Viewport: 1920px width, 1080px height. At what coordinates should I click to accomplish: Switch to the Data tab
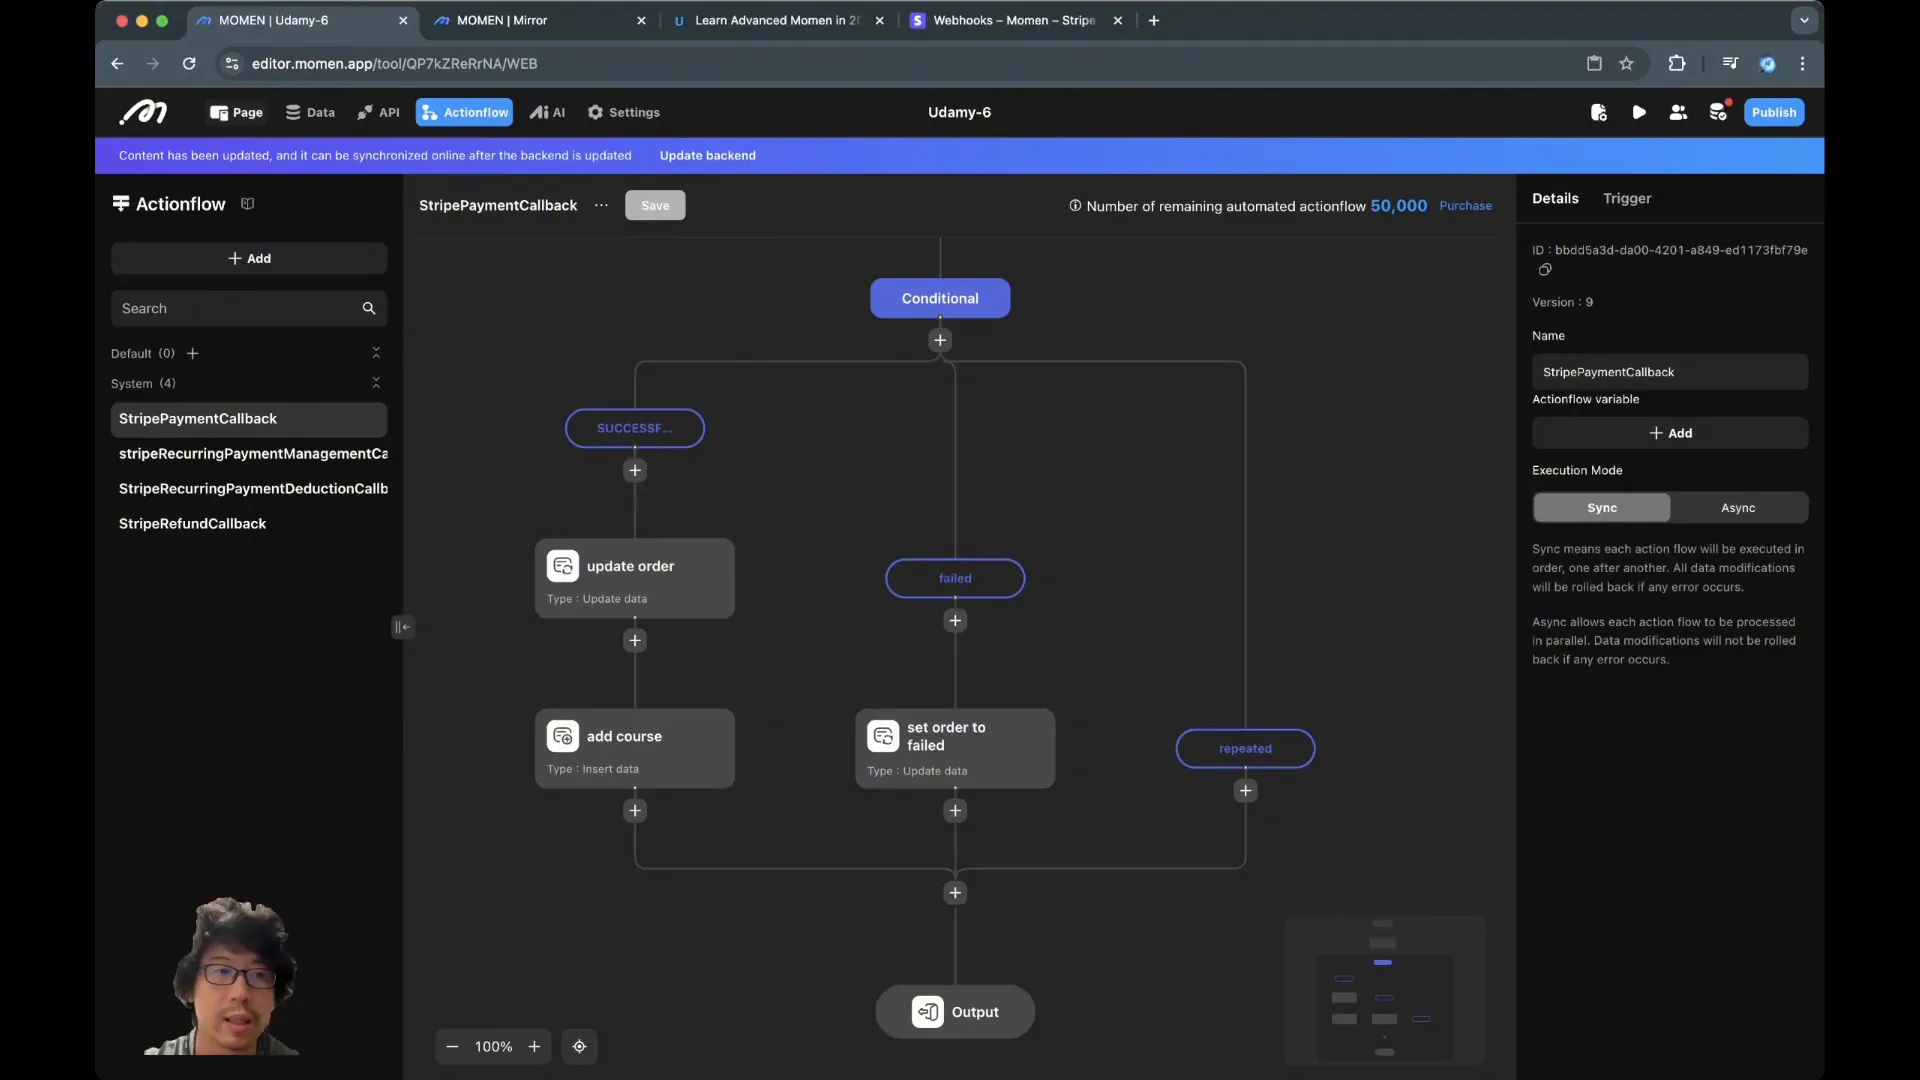[x=310, y=113]
